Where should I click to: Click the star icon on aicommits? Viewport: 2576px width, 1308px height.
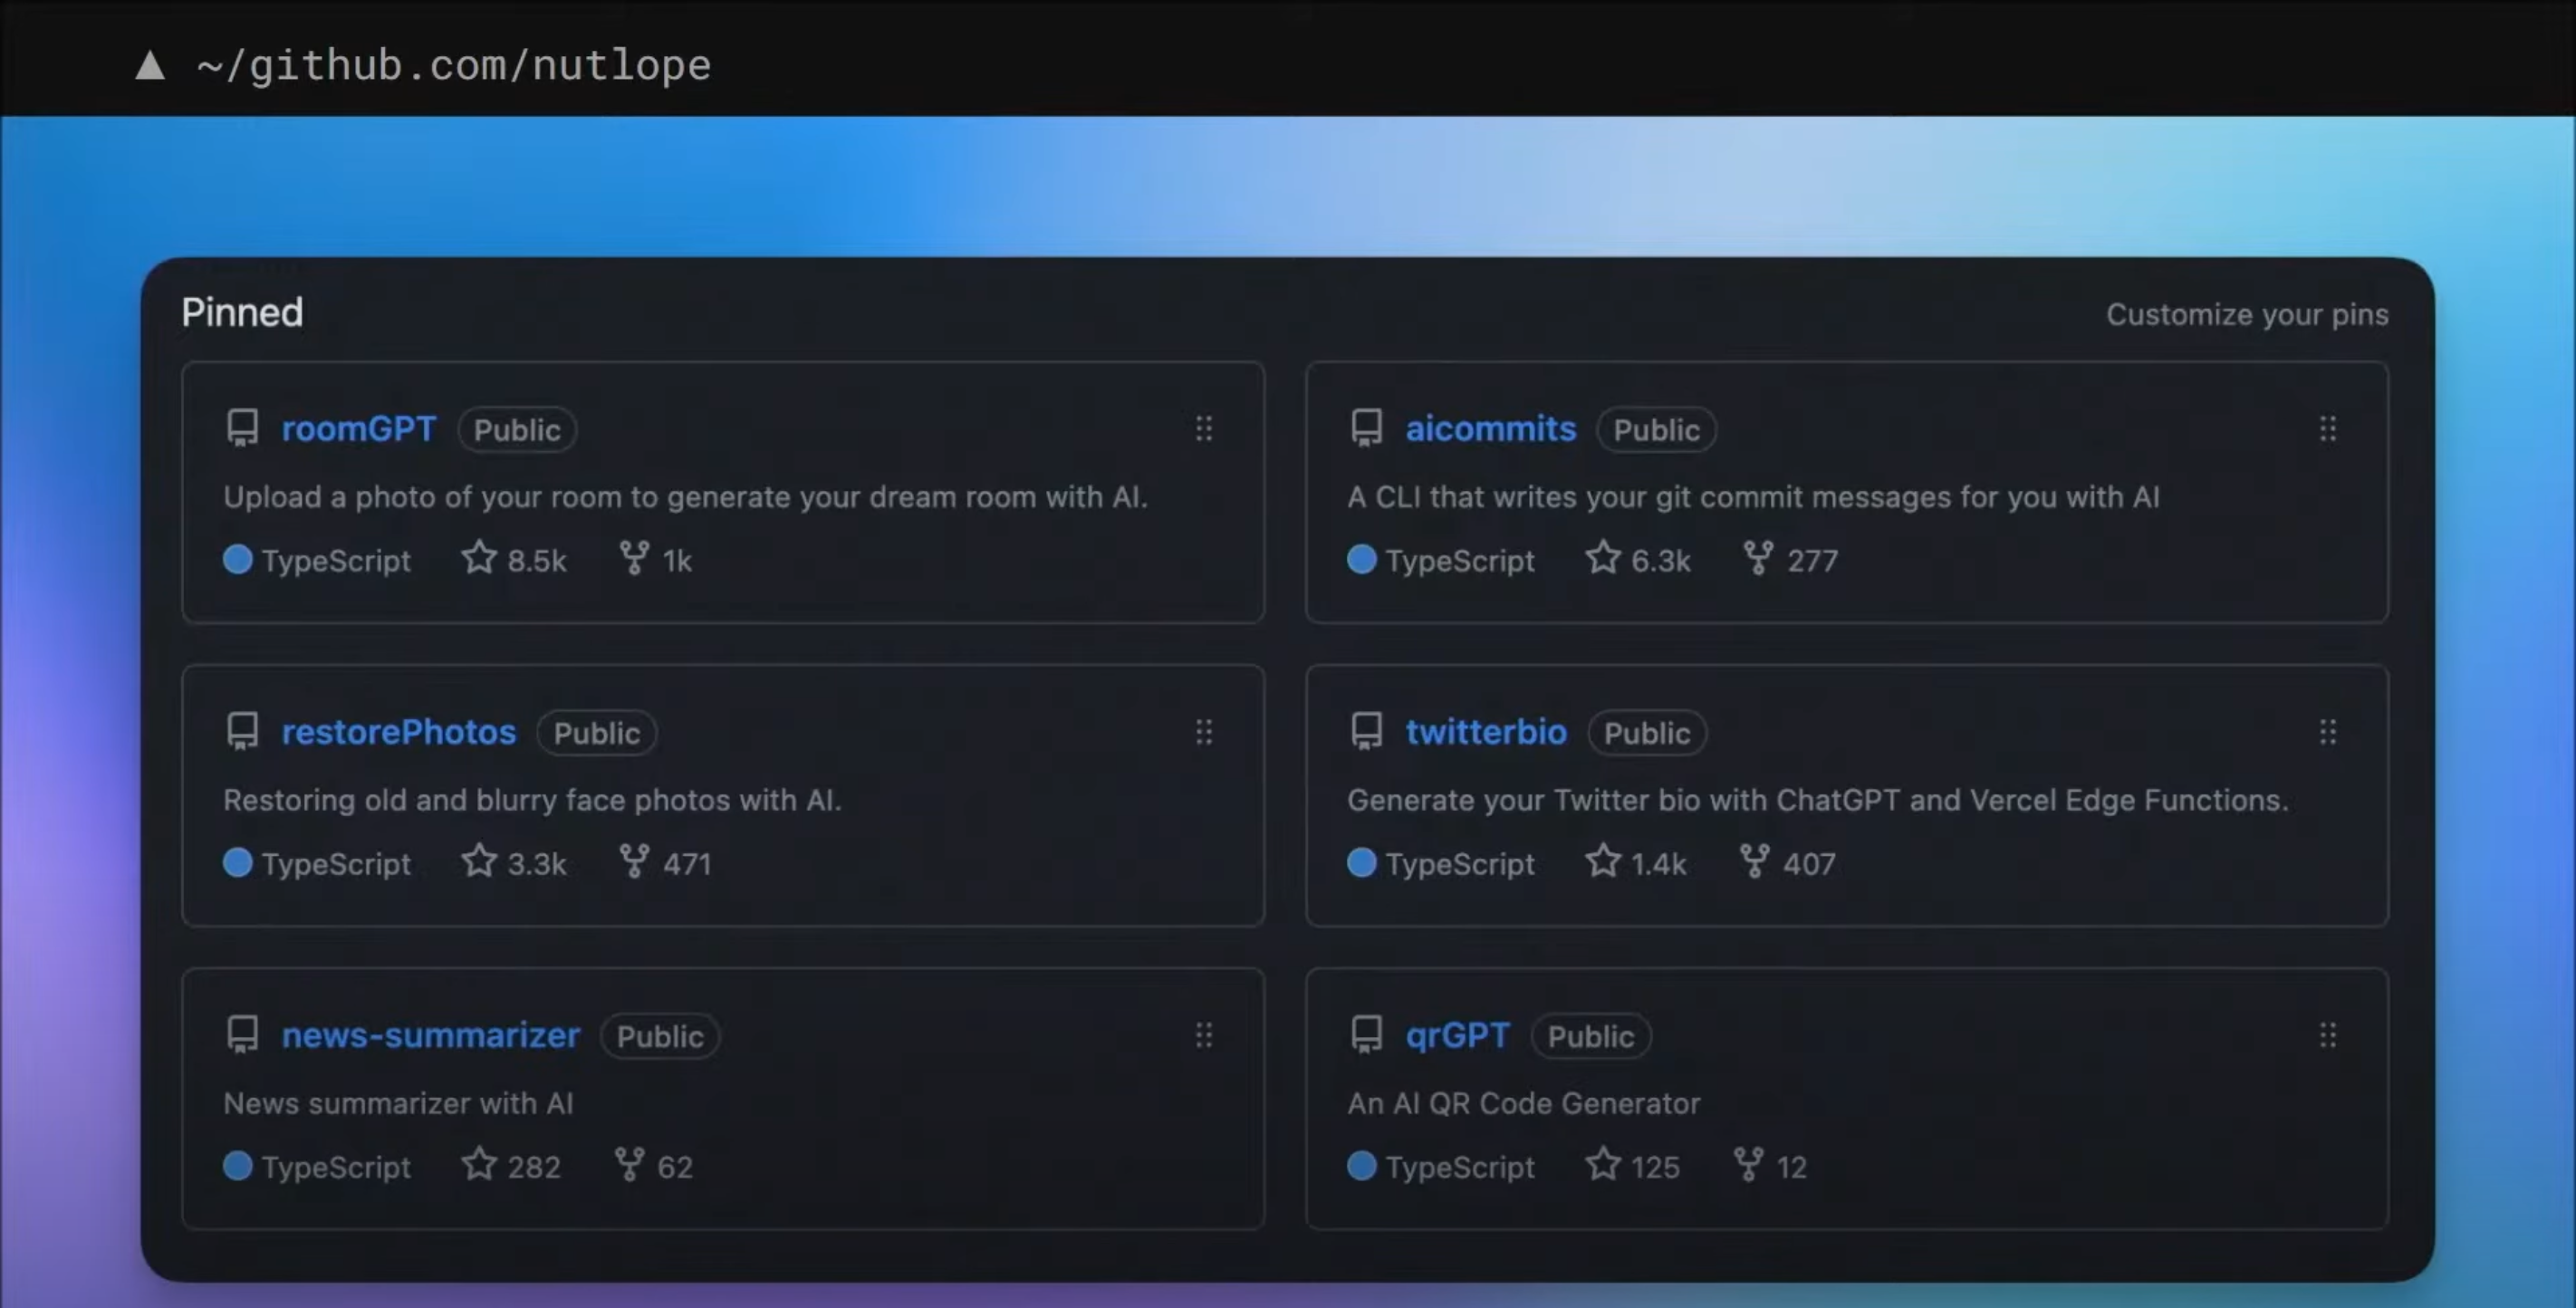(1603, 557)
